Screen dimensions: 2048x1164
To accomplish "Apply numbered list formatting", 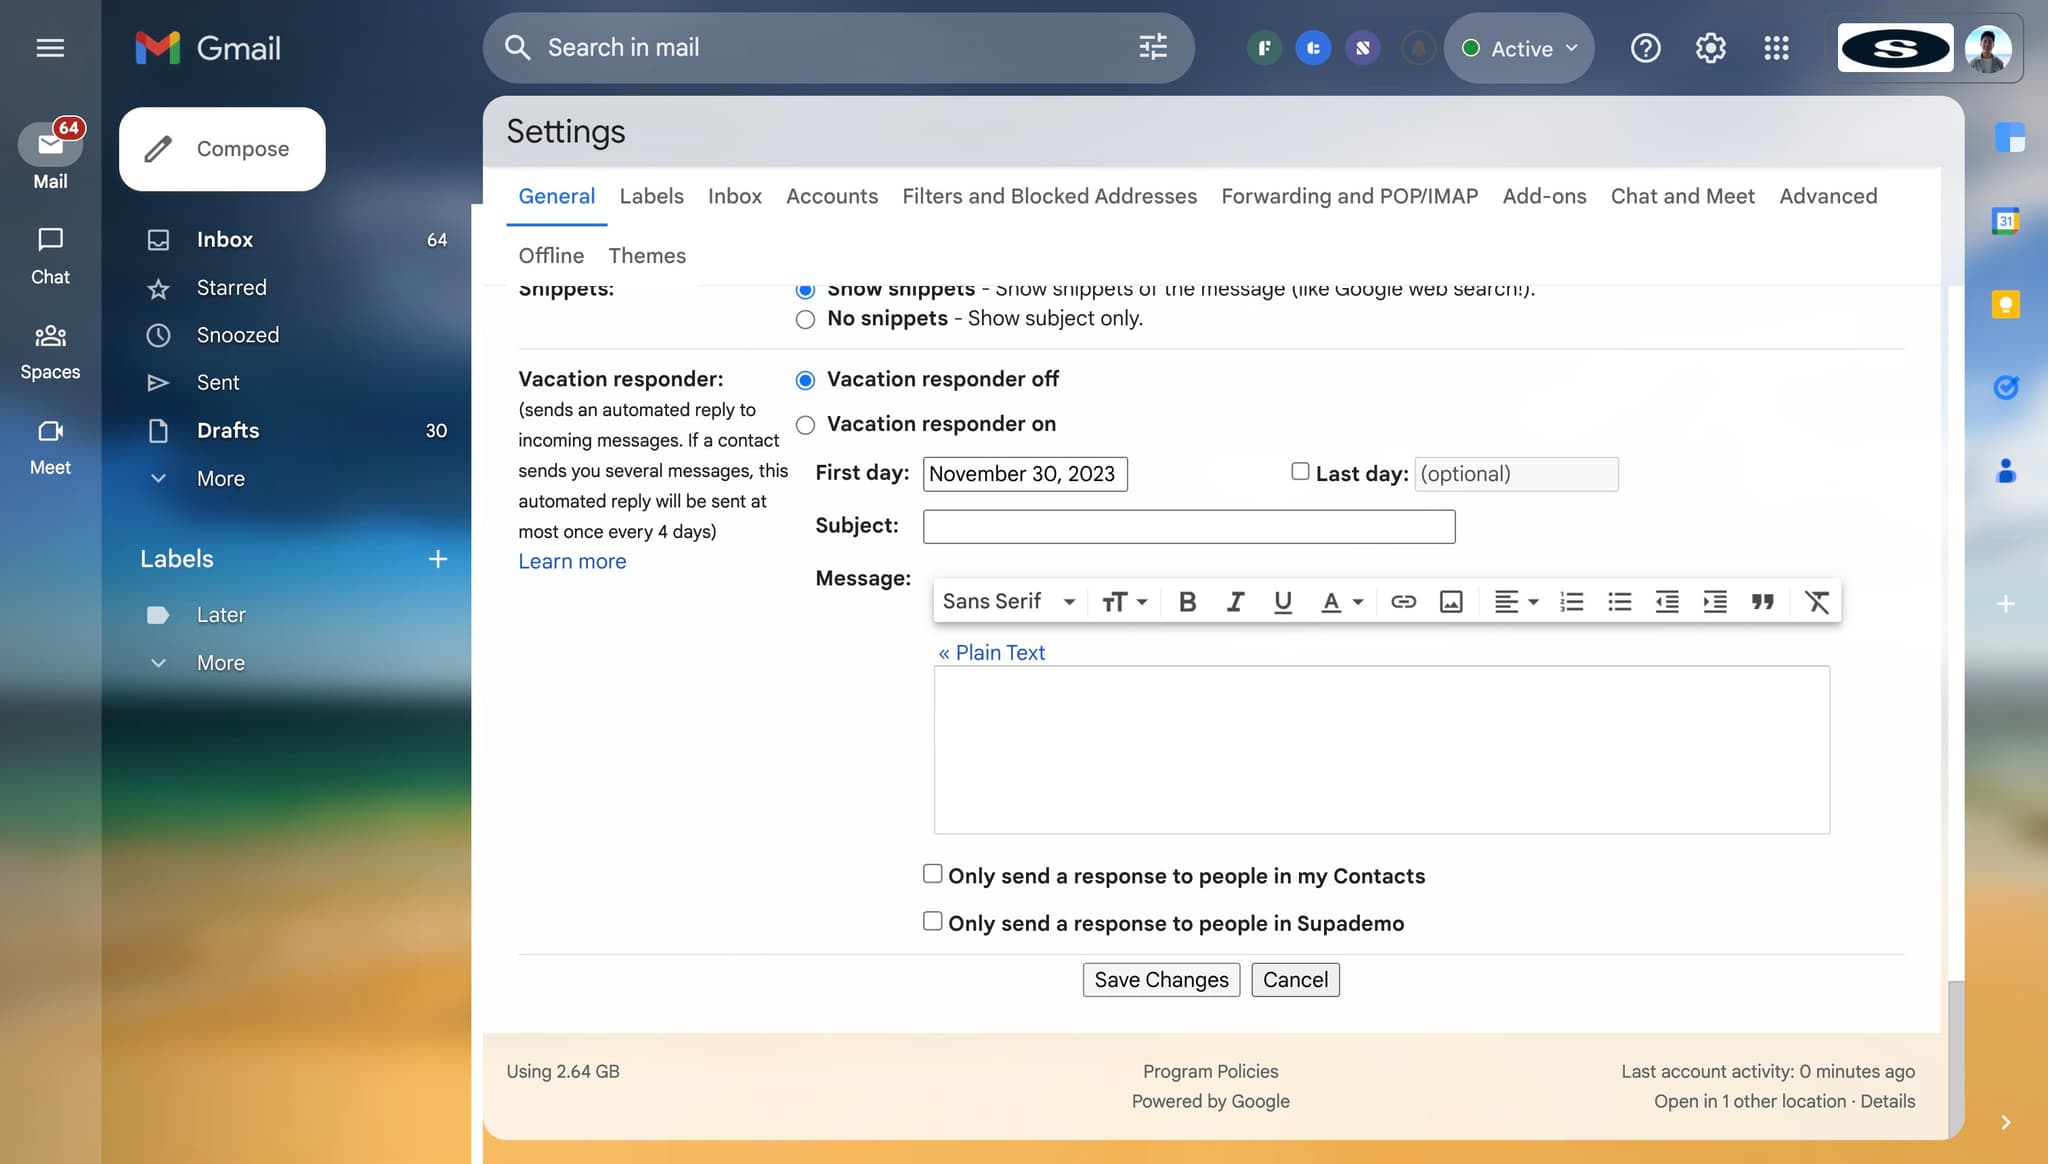I will coord(1571,602).
